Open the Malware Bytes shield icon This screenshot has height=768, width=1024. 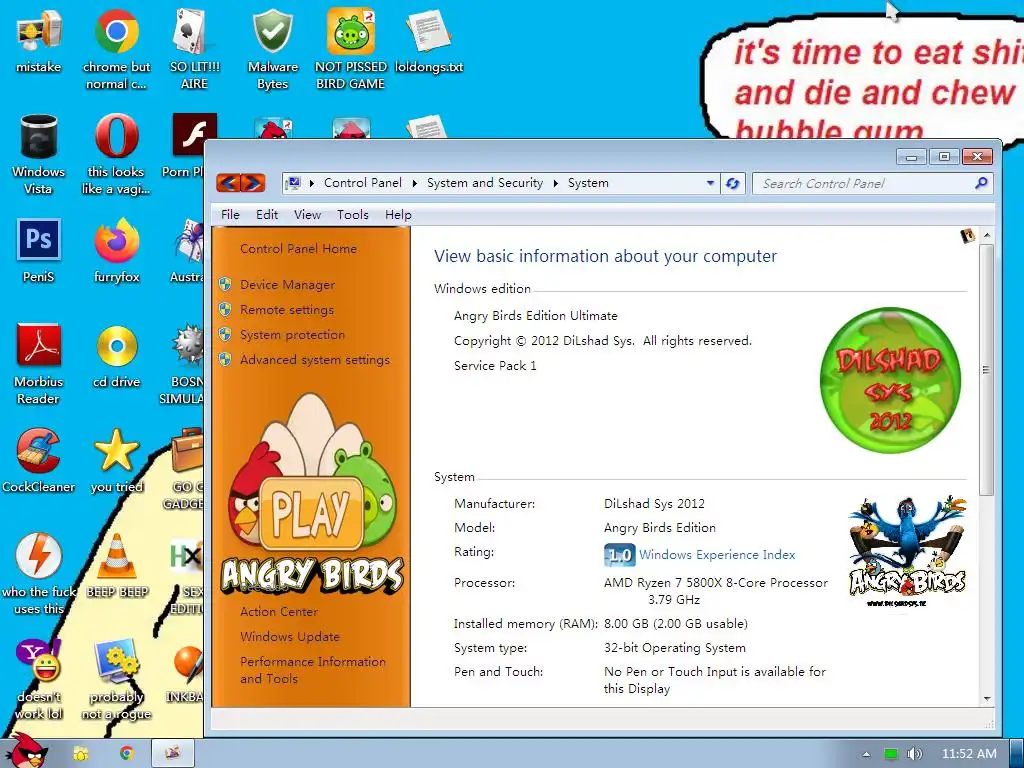pyautogui.click(x=273, y=50)
